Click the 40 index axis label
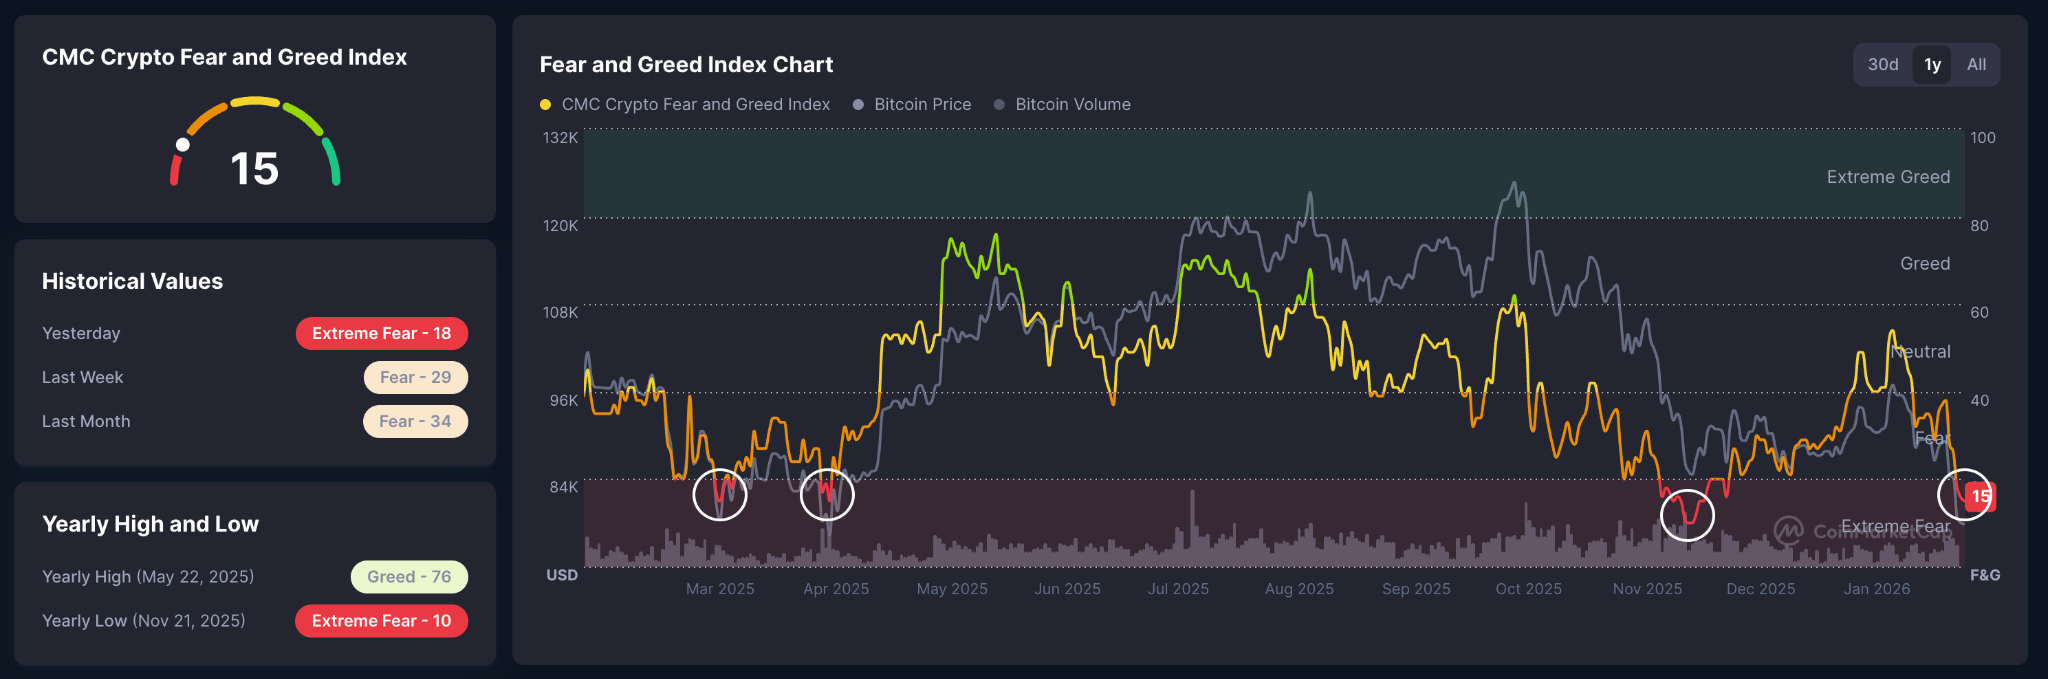Viewport: 2048px width, 679px height. 1979,401
